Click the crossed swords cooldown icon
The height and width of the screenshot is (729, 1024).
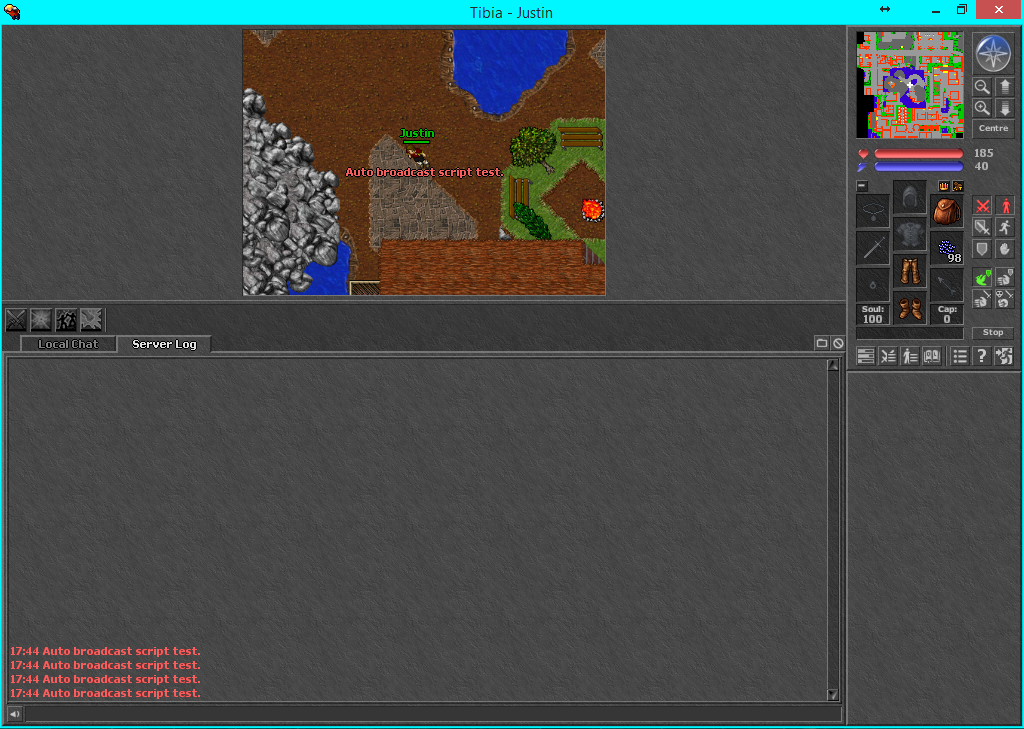(x=16, y=320)
